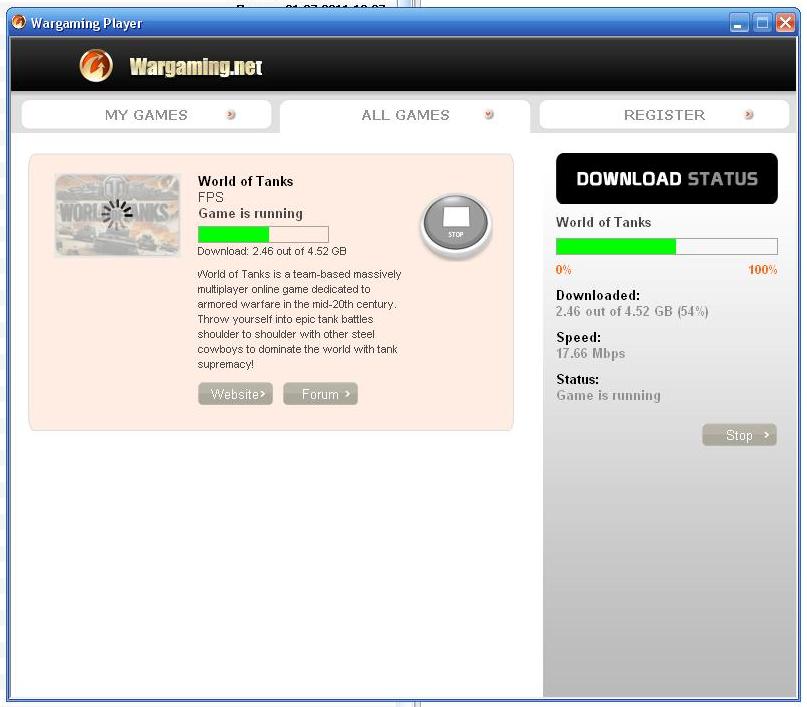Viewport: 807px width, 707px height.
Task: Click the arrow icon on REGISTER
Action: [x=749, y=114]
